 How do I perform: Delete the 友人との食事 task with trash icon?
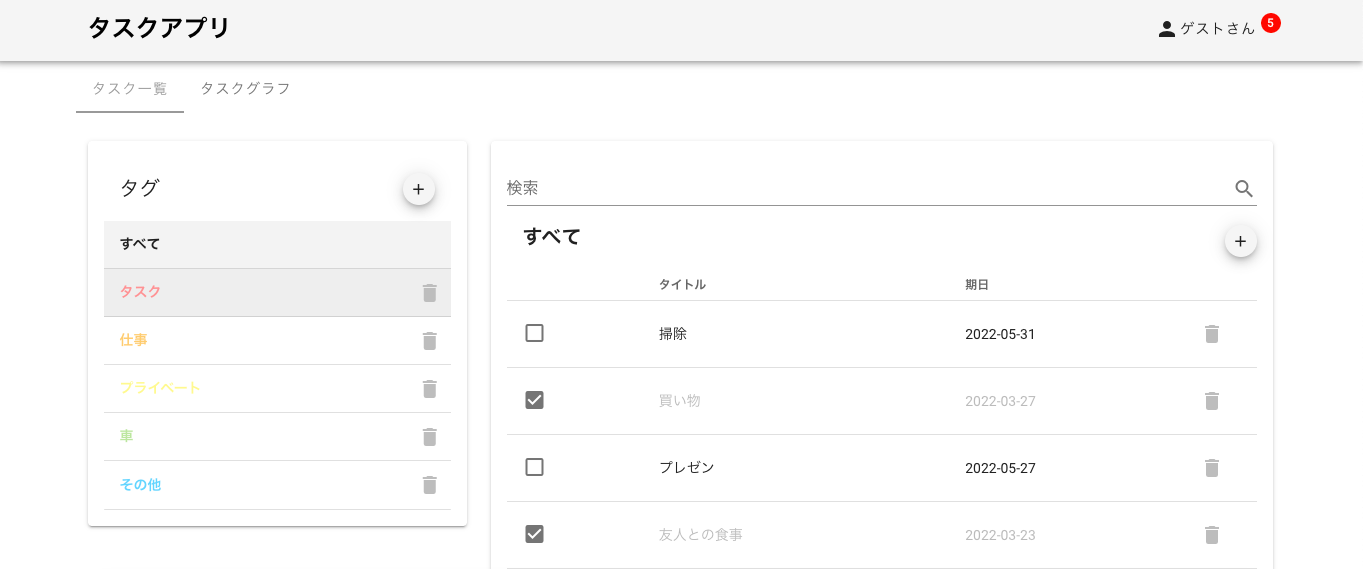[1212, 535]
